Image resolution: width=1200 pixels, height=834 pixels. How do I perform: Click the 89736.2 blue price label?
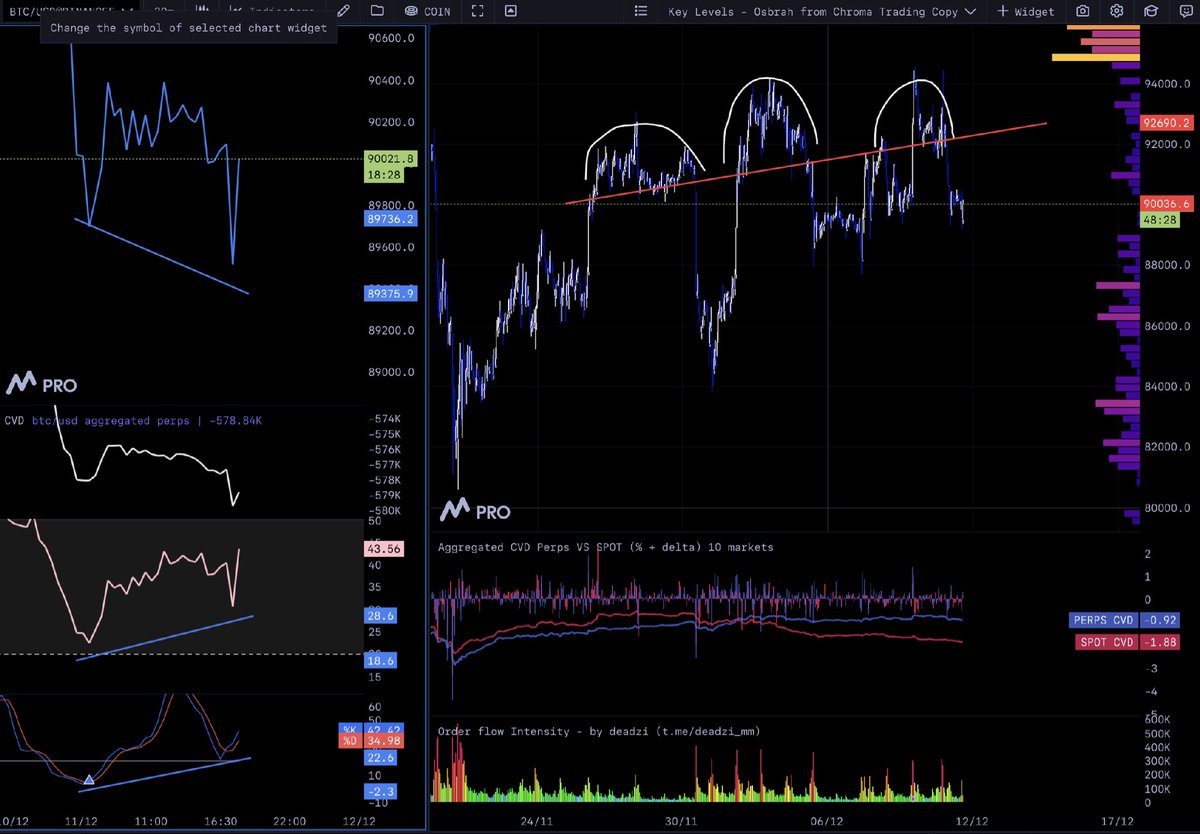coord(391,218)
